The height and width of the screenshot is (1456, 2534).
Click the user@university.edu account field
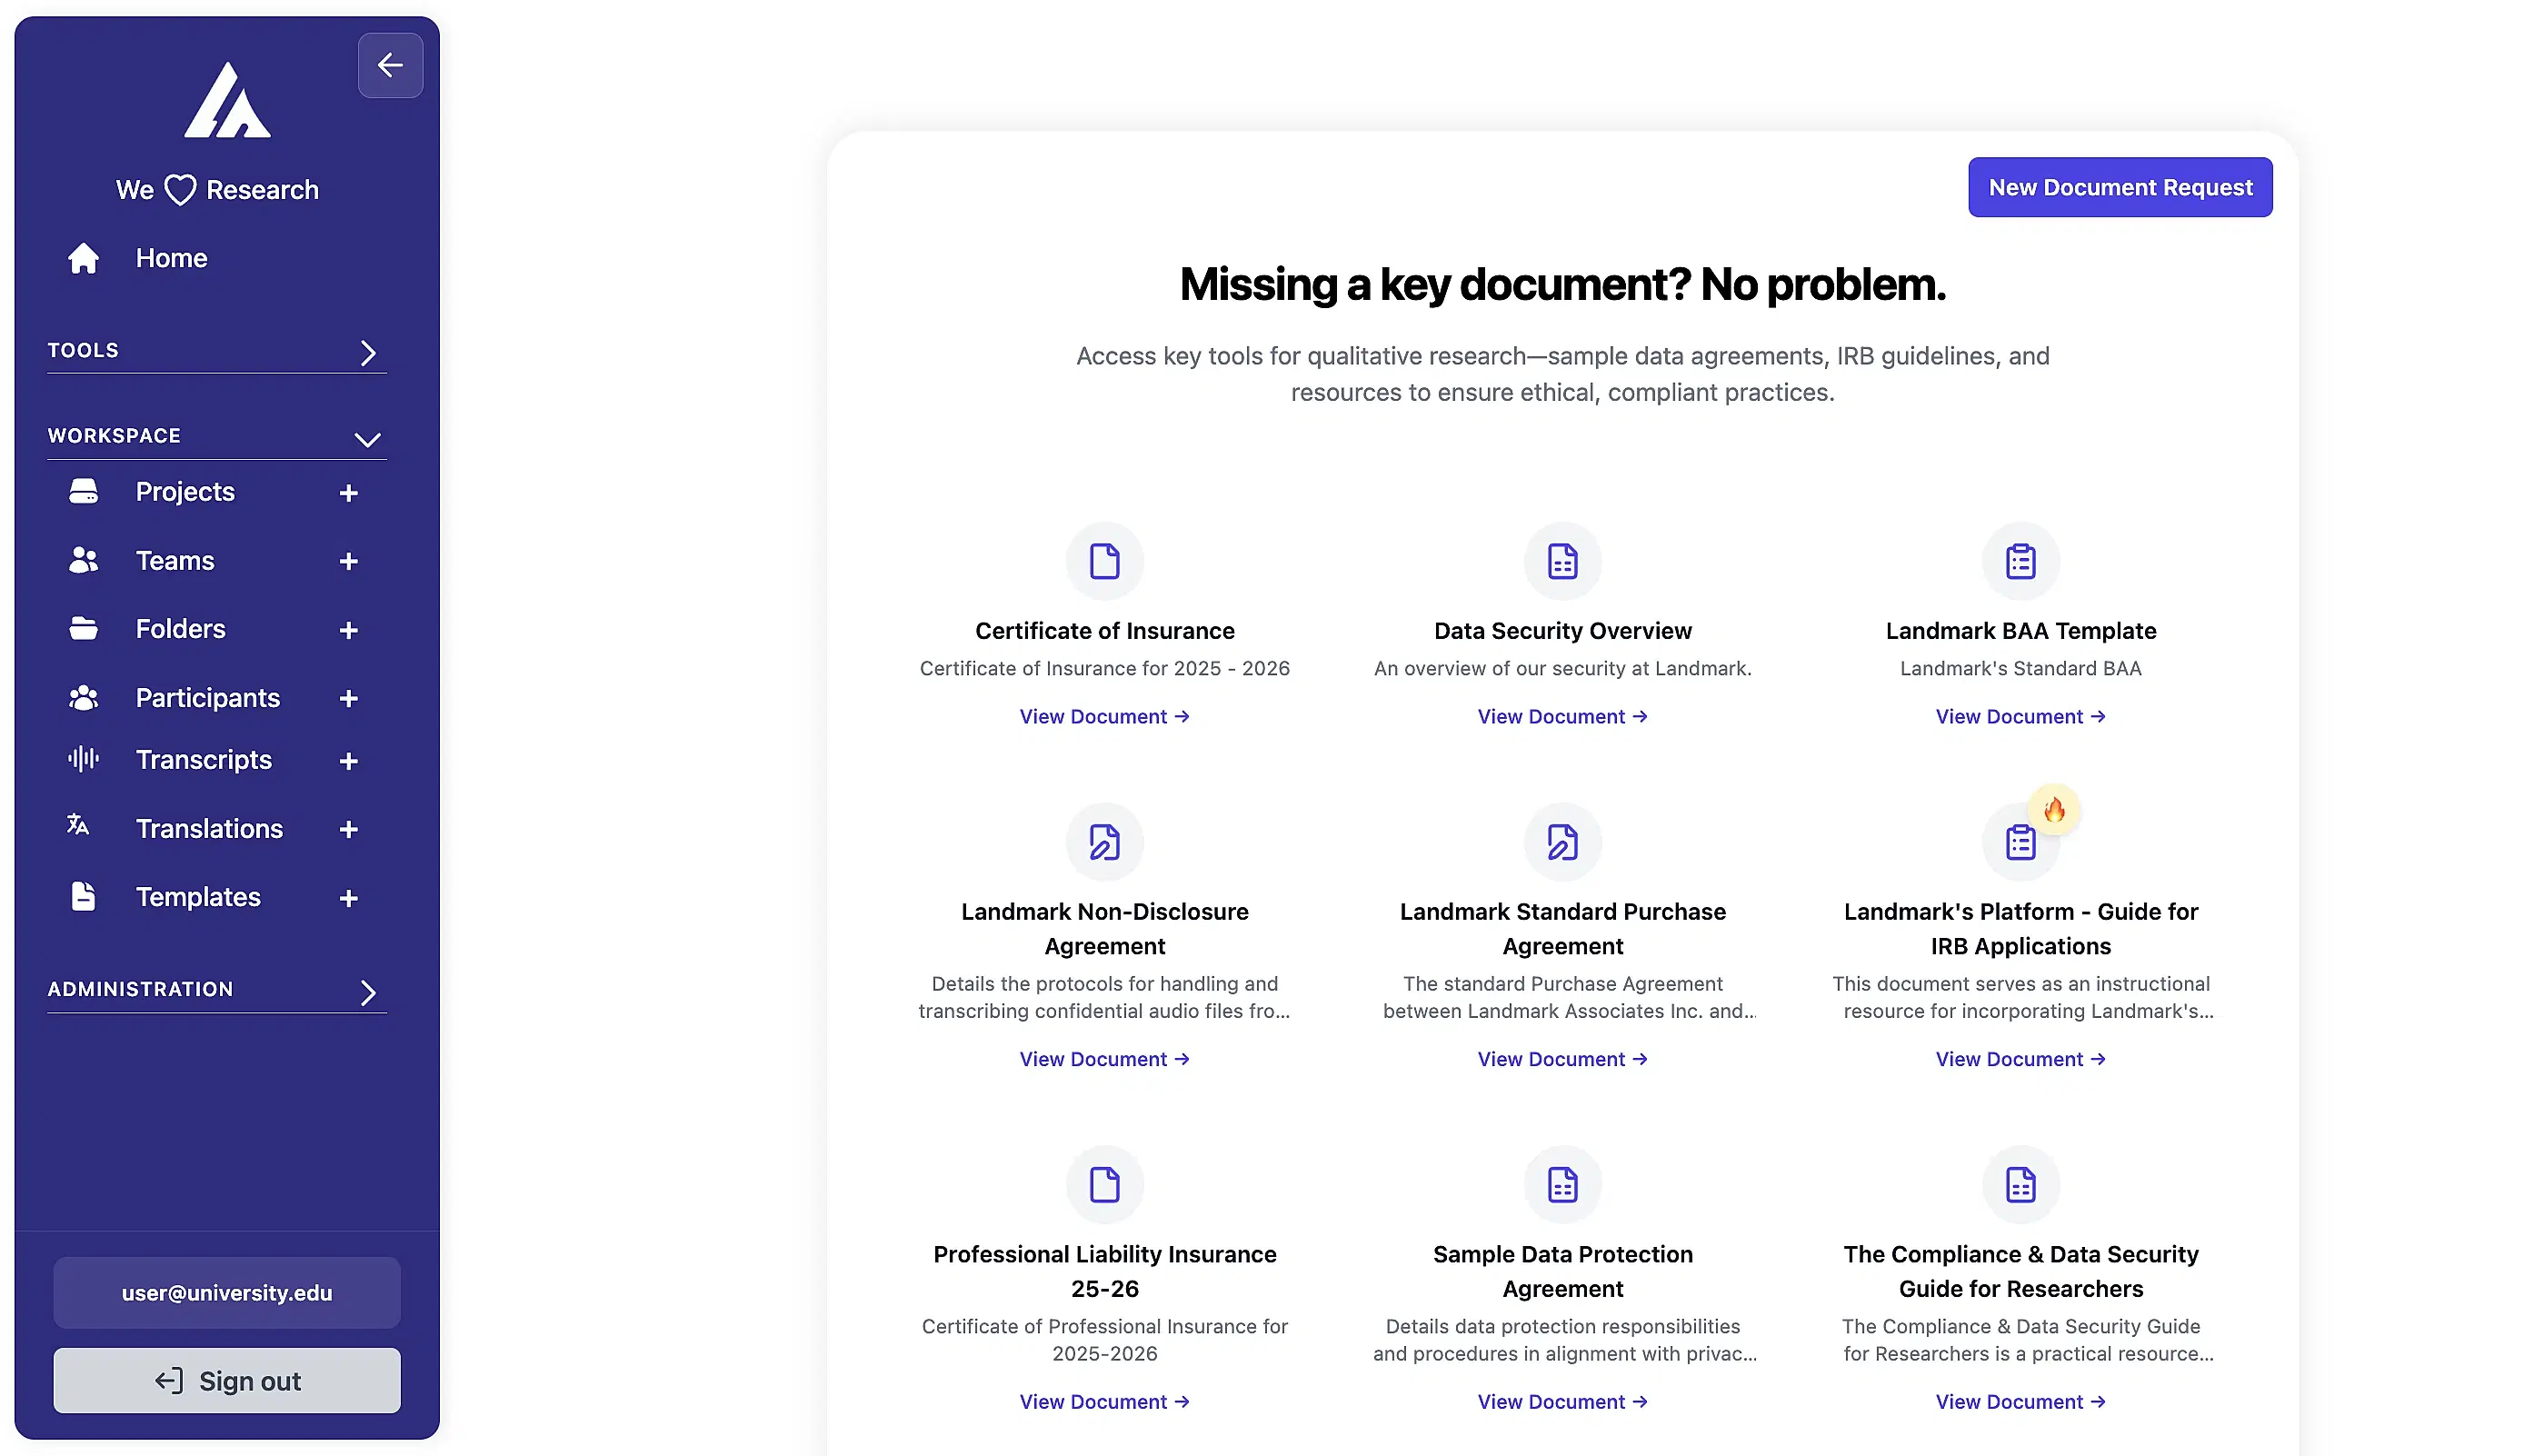pyautogui.click(x=226, y=1292)
